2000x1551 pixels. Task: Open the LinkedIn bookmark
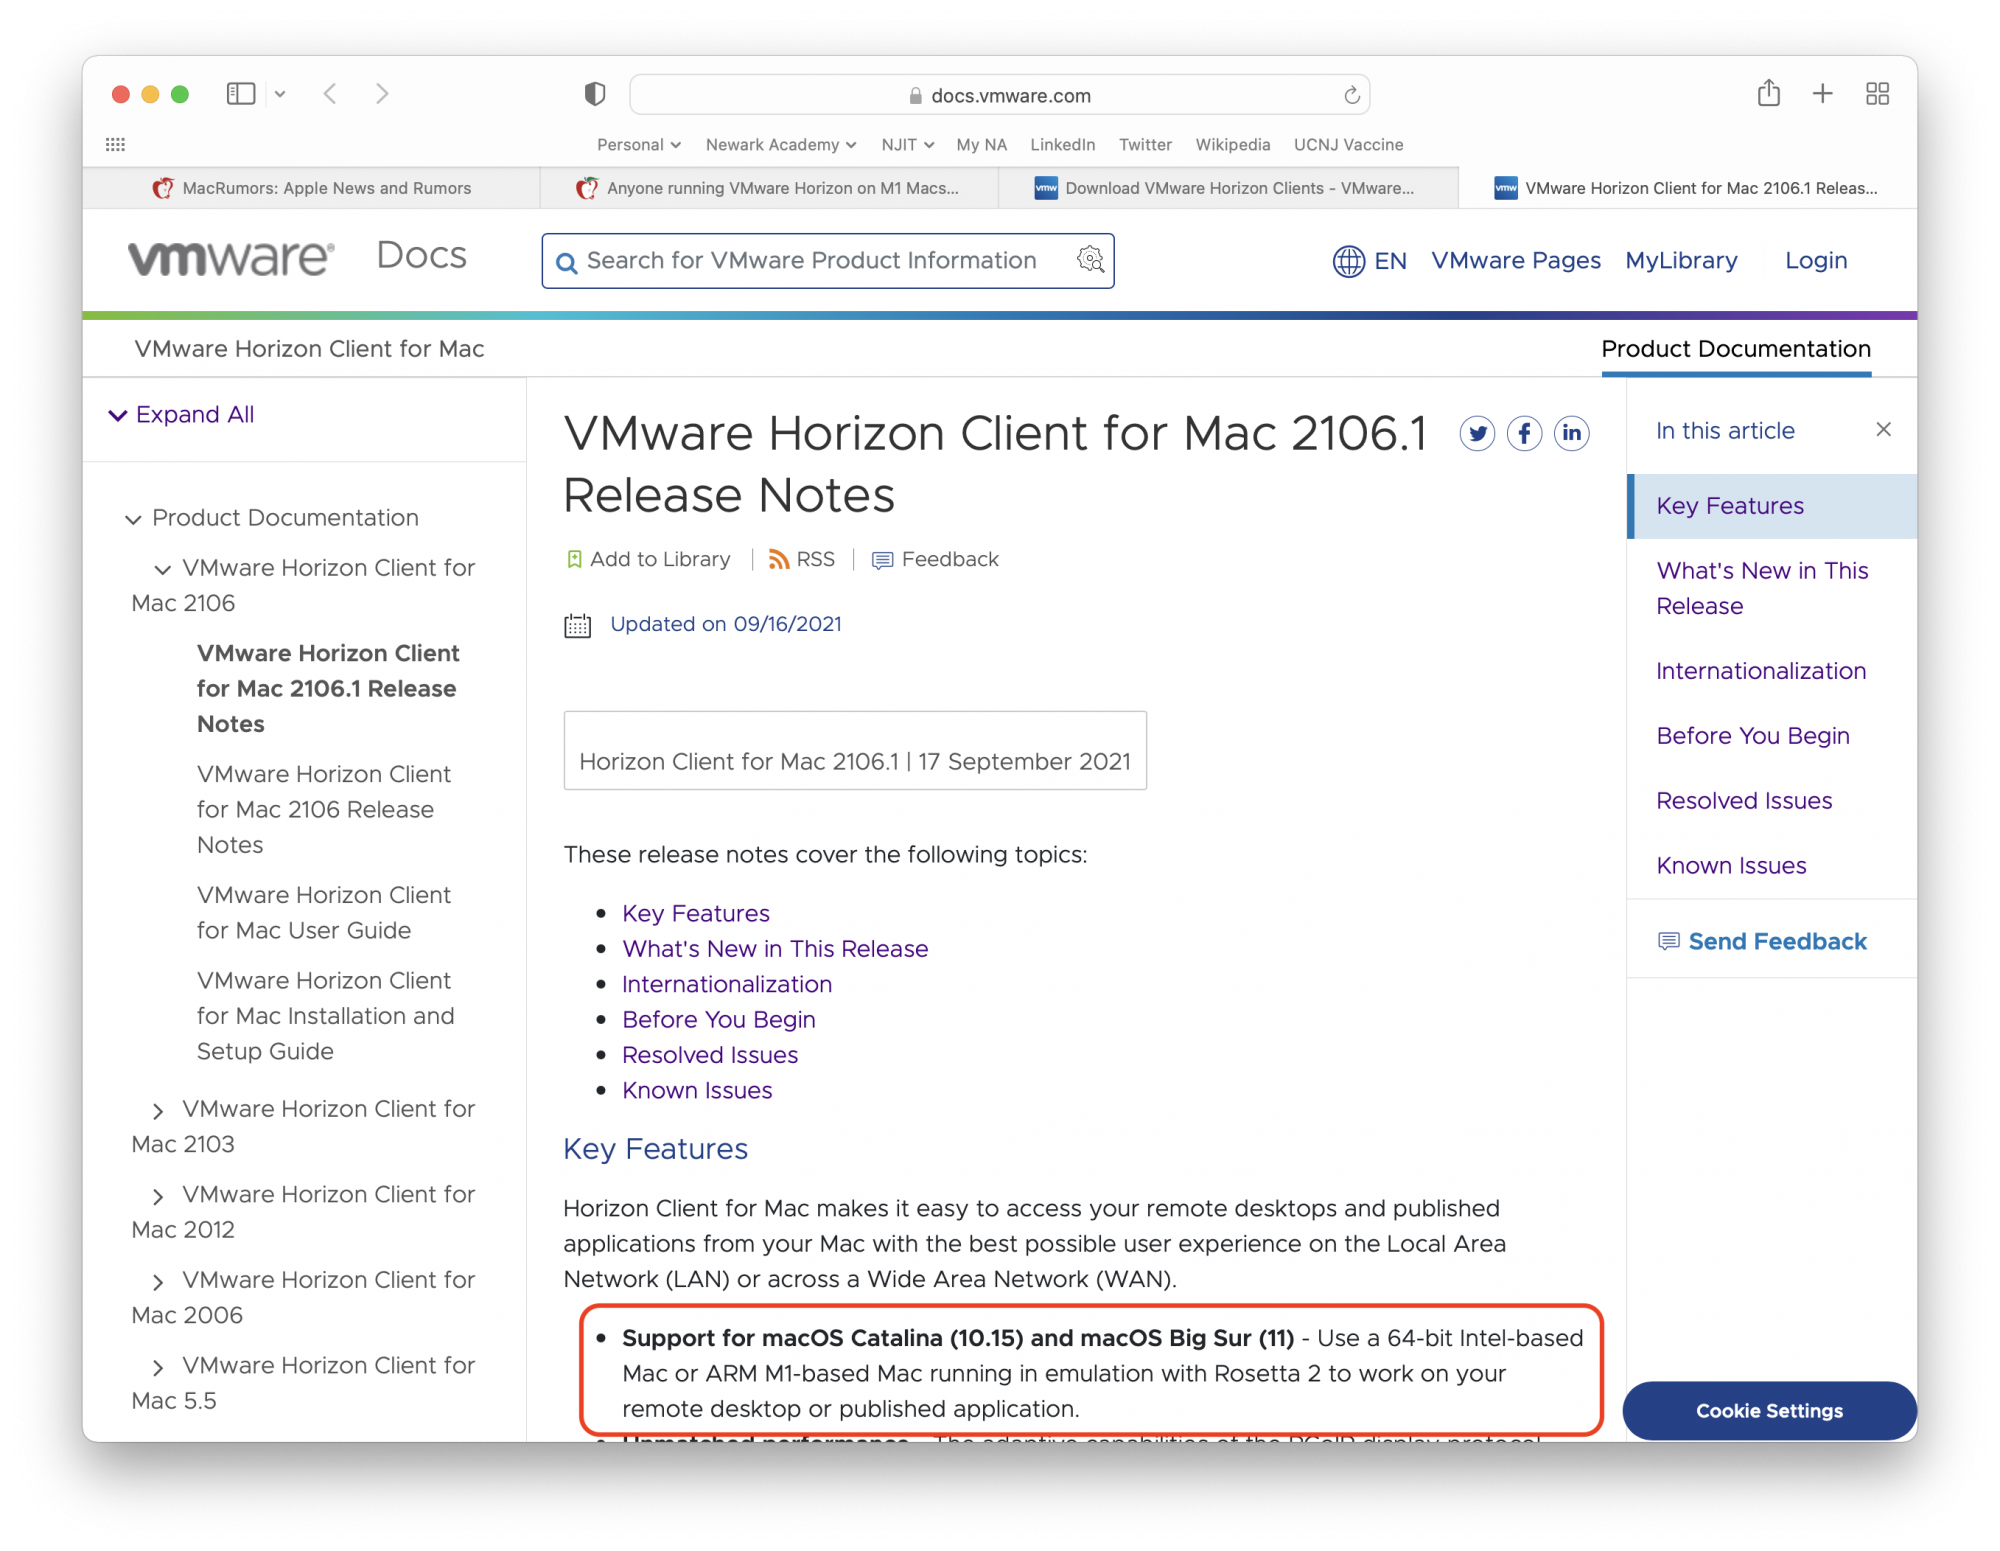pos(1062,144)
